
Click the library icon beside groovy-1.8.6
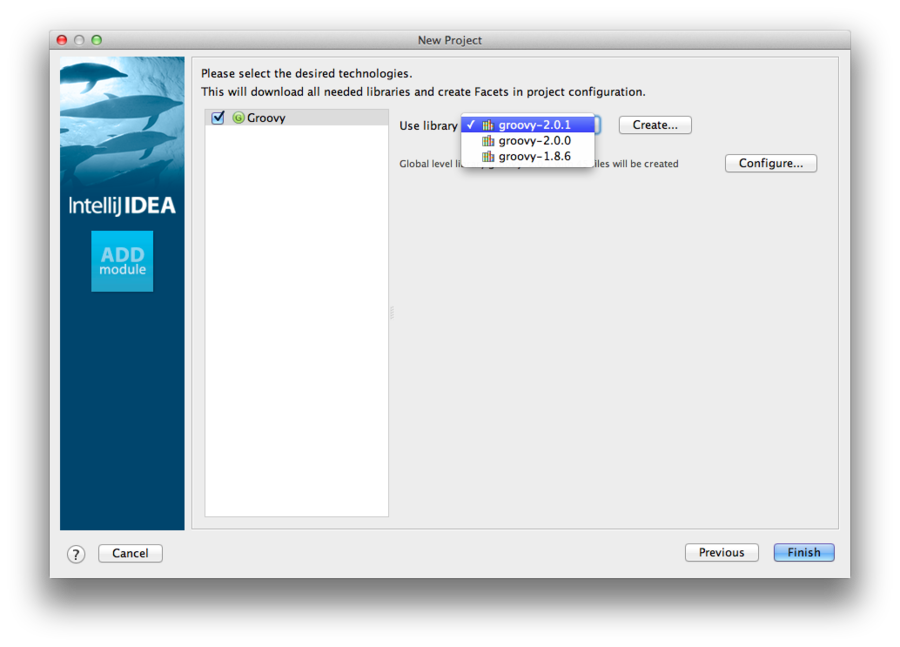488,156
